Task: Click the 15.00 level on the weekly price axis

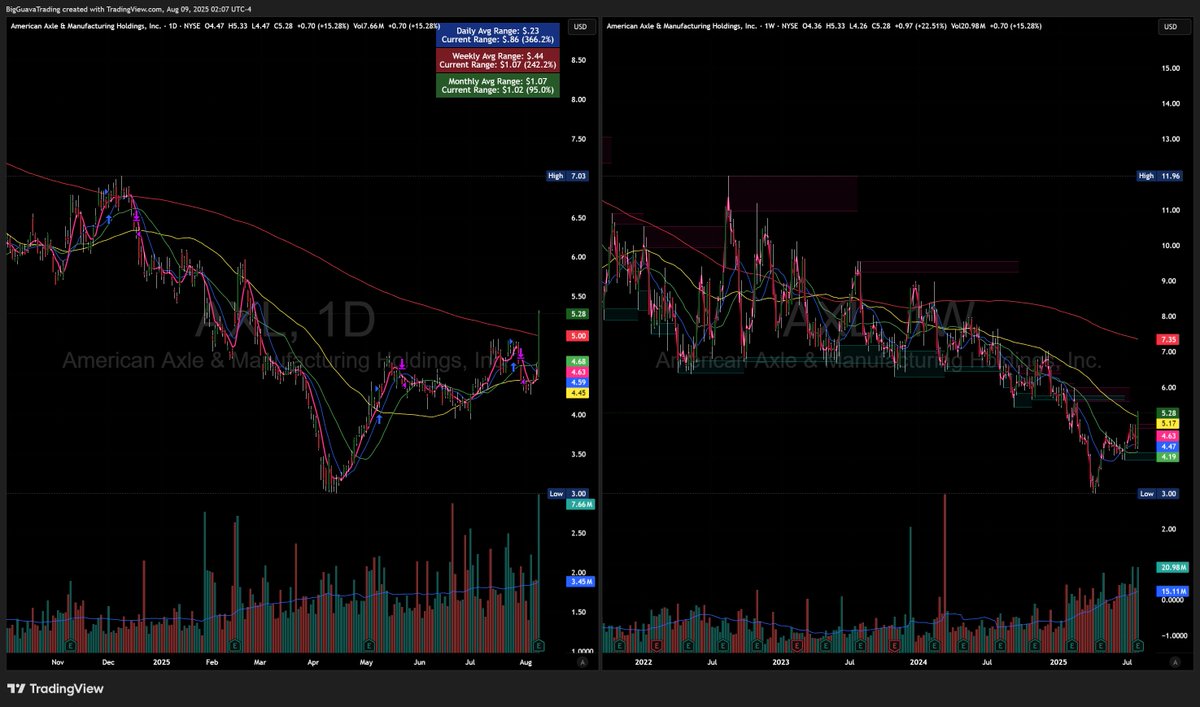Action: point(1170,67)
